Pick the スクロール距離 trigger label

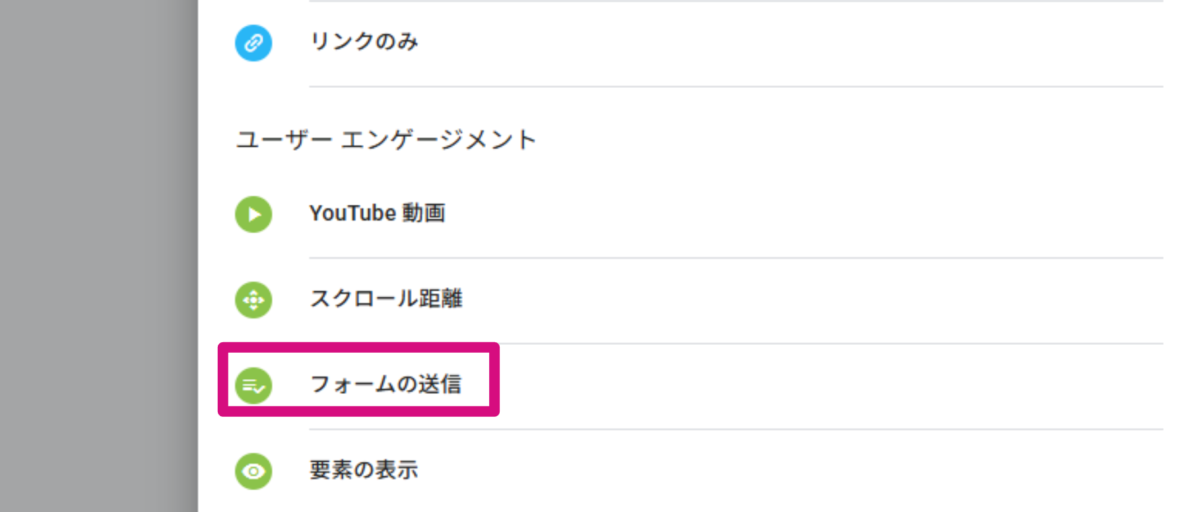pyautogui.click(x=385, y=299)
